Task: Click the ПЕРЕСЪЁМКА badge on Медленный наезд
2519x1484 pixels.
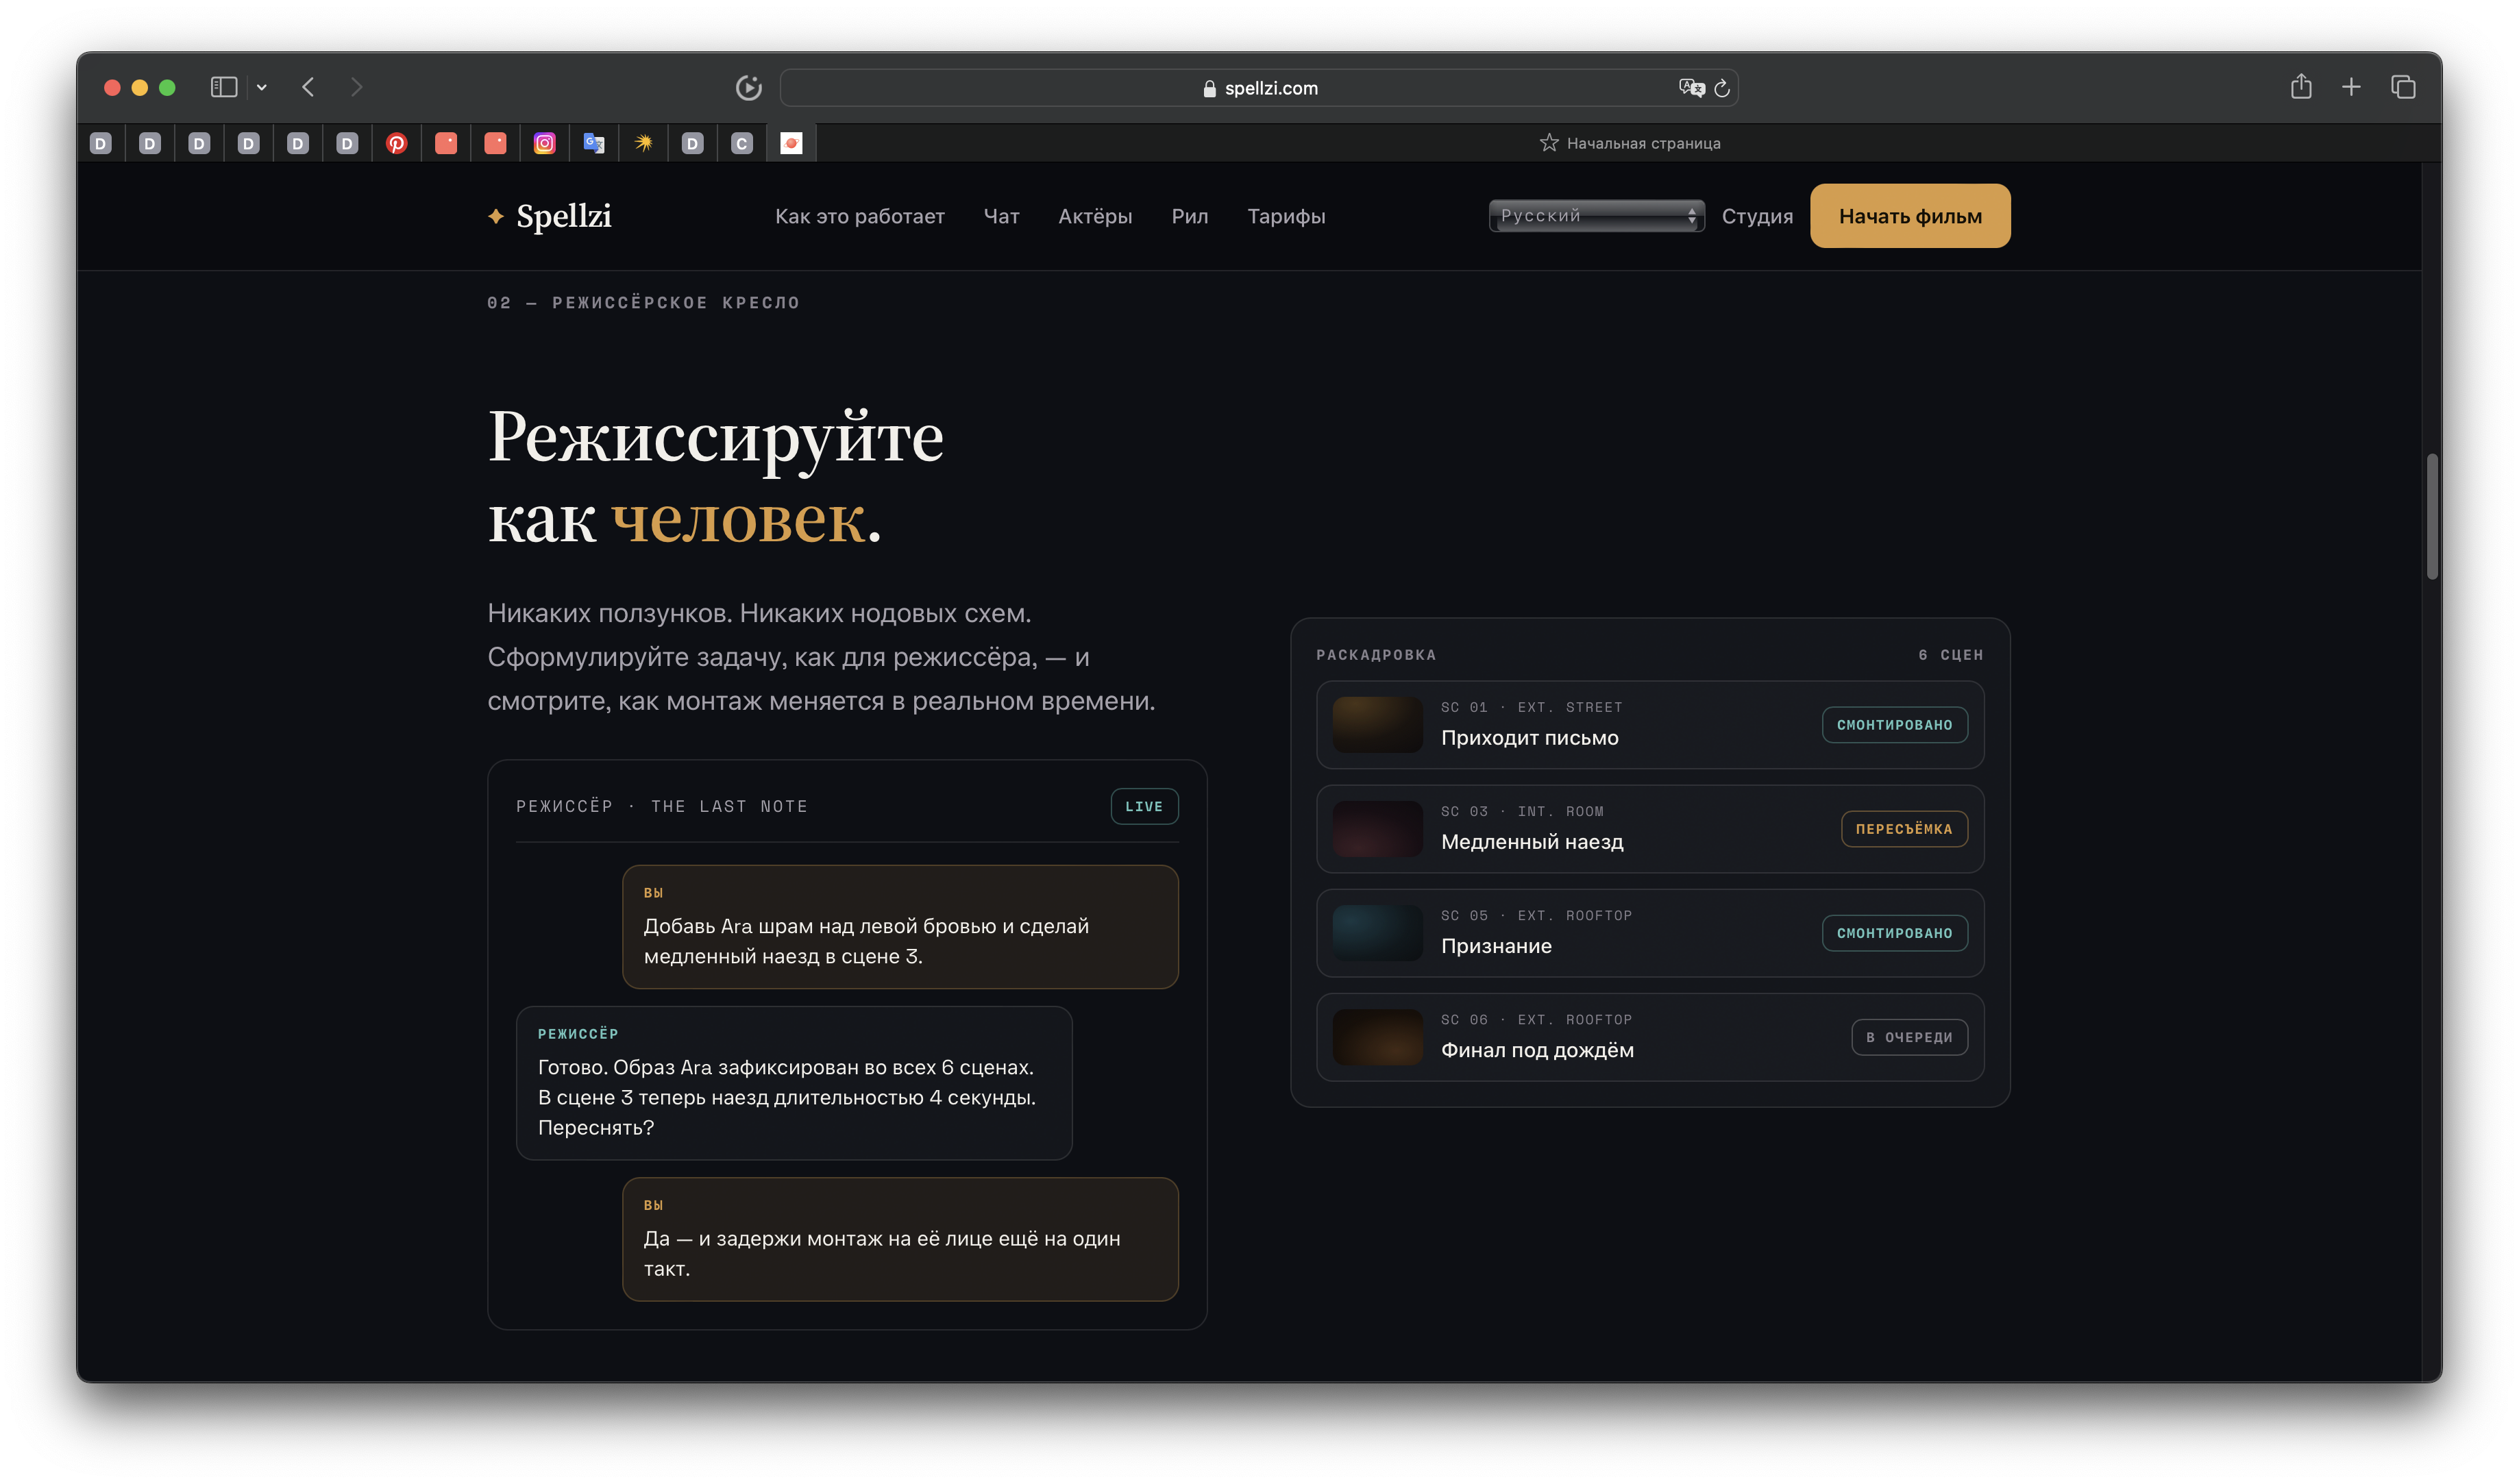Action: [1904, 829]
